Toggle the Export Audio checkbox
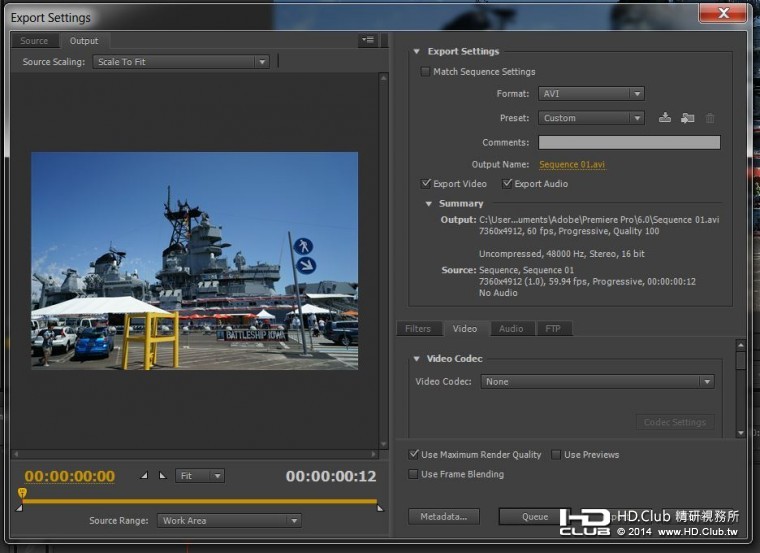760x553 pixels. coord(507,184)
